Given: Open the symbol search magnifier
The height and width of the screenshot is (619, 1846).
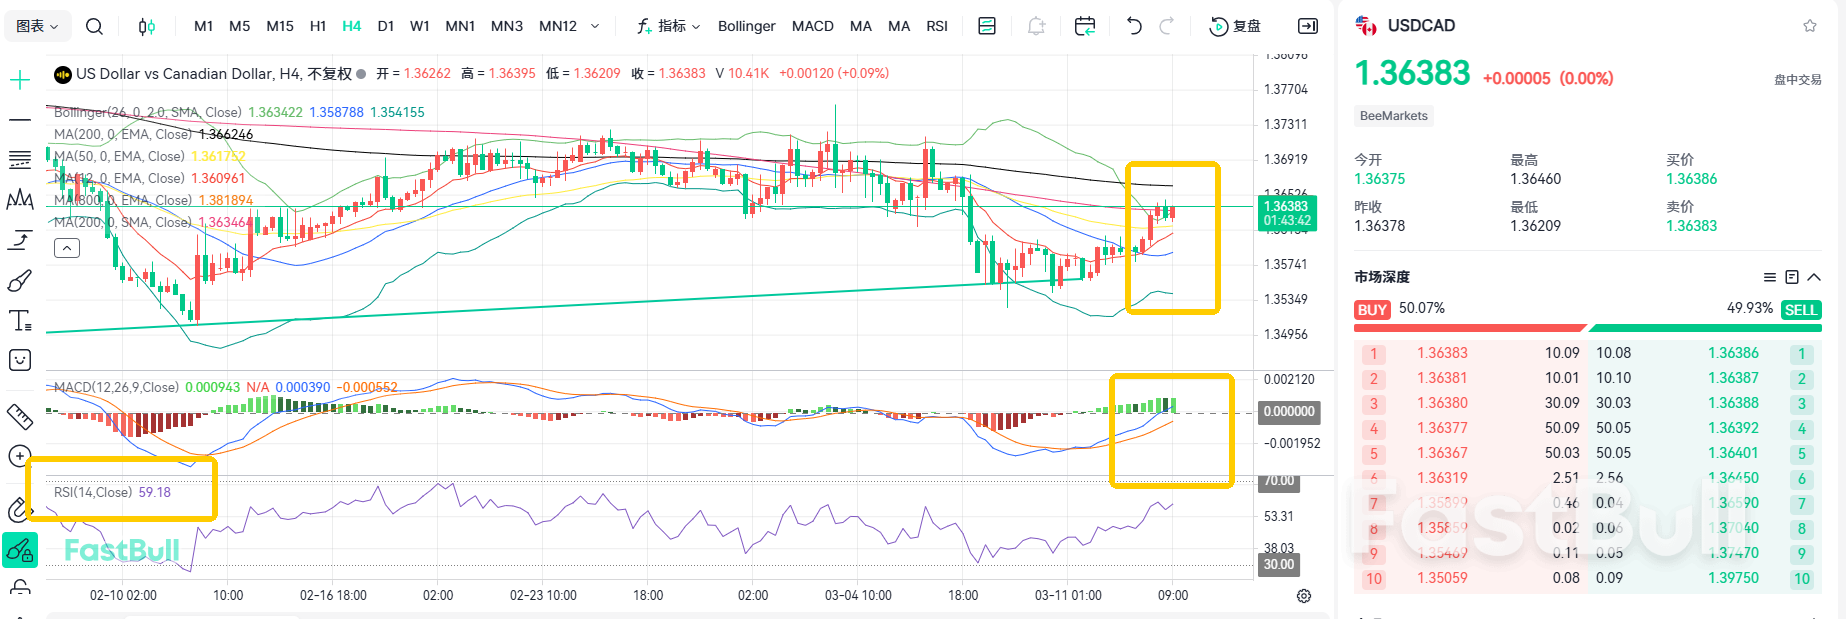Looking at the screenshot, I should 94,27.
